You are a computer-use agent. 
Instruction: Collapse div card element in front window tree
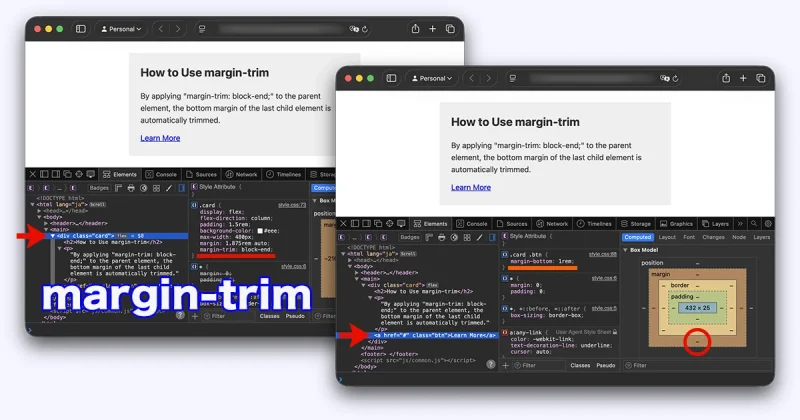[363, 285]
